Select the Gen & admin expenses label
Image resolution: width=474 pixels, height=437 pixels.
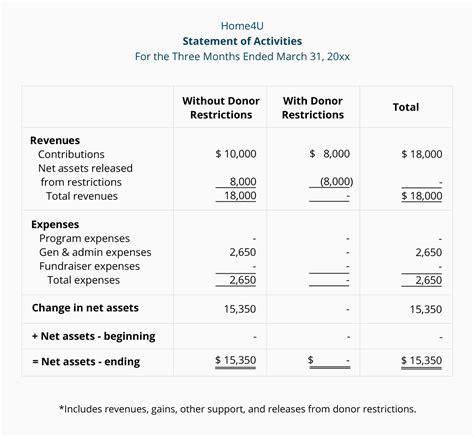(x=95, y=252)
